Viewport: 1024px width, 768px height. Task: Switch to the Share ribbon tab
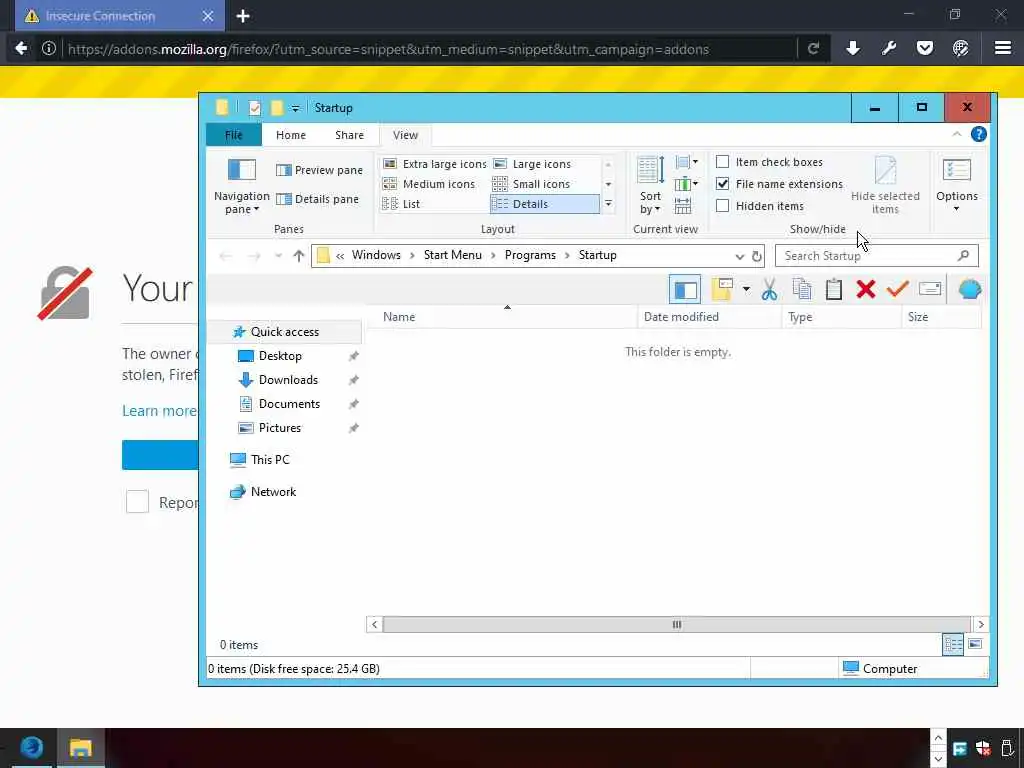pos(349,135)
